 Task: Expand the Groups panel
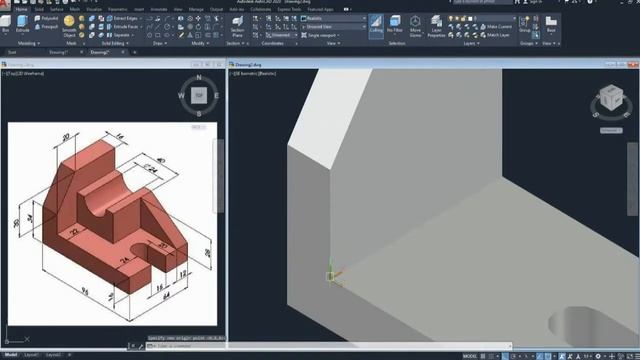tap(528, 43)
